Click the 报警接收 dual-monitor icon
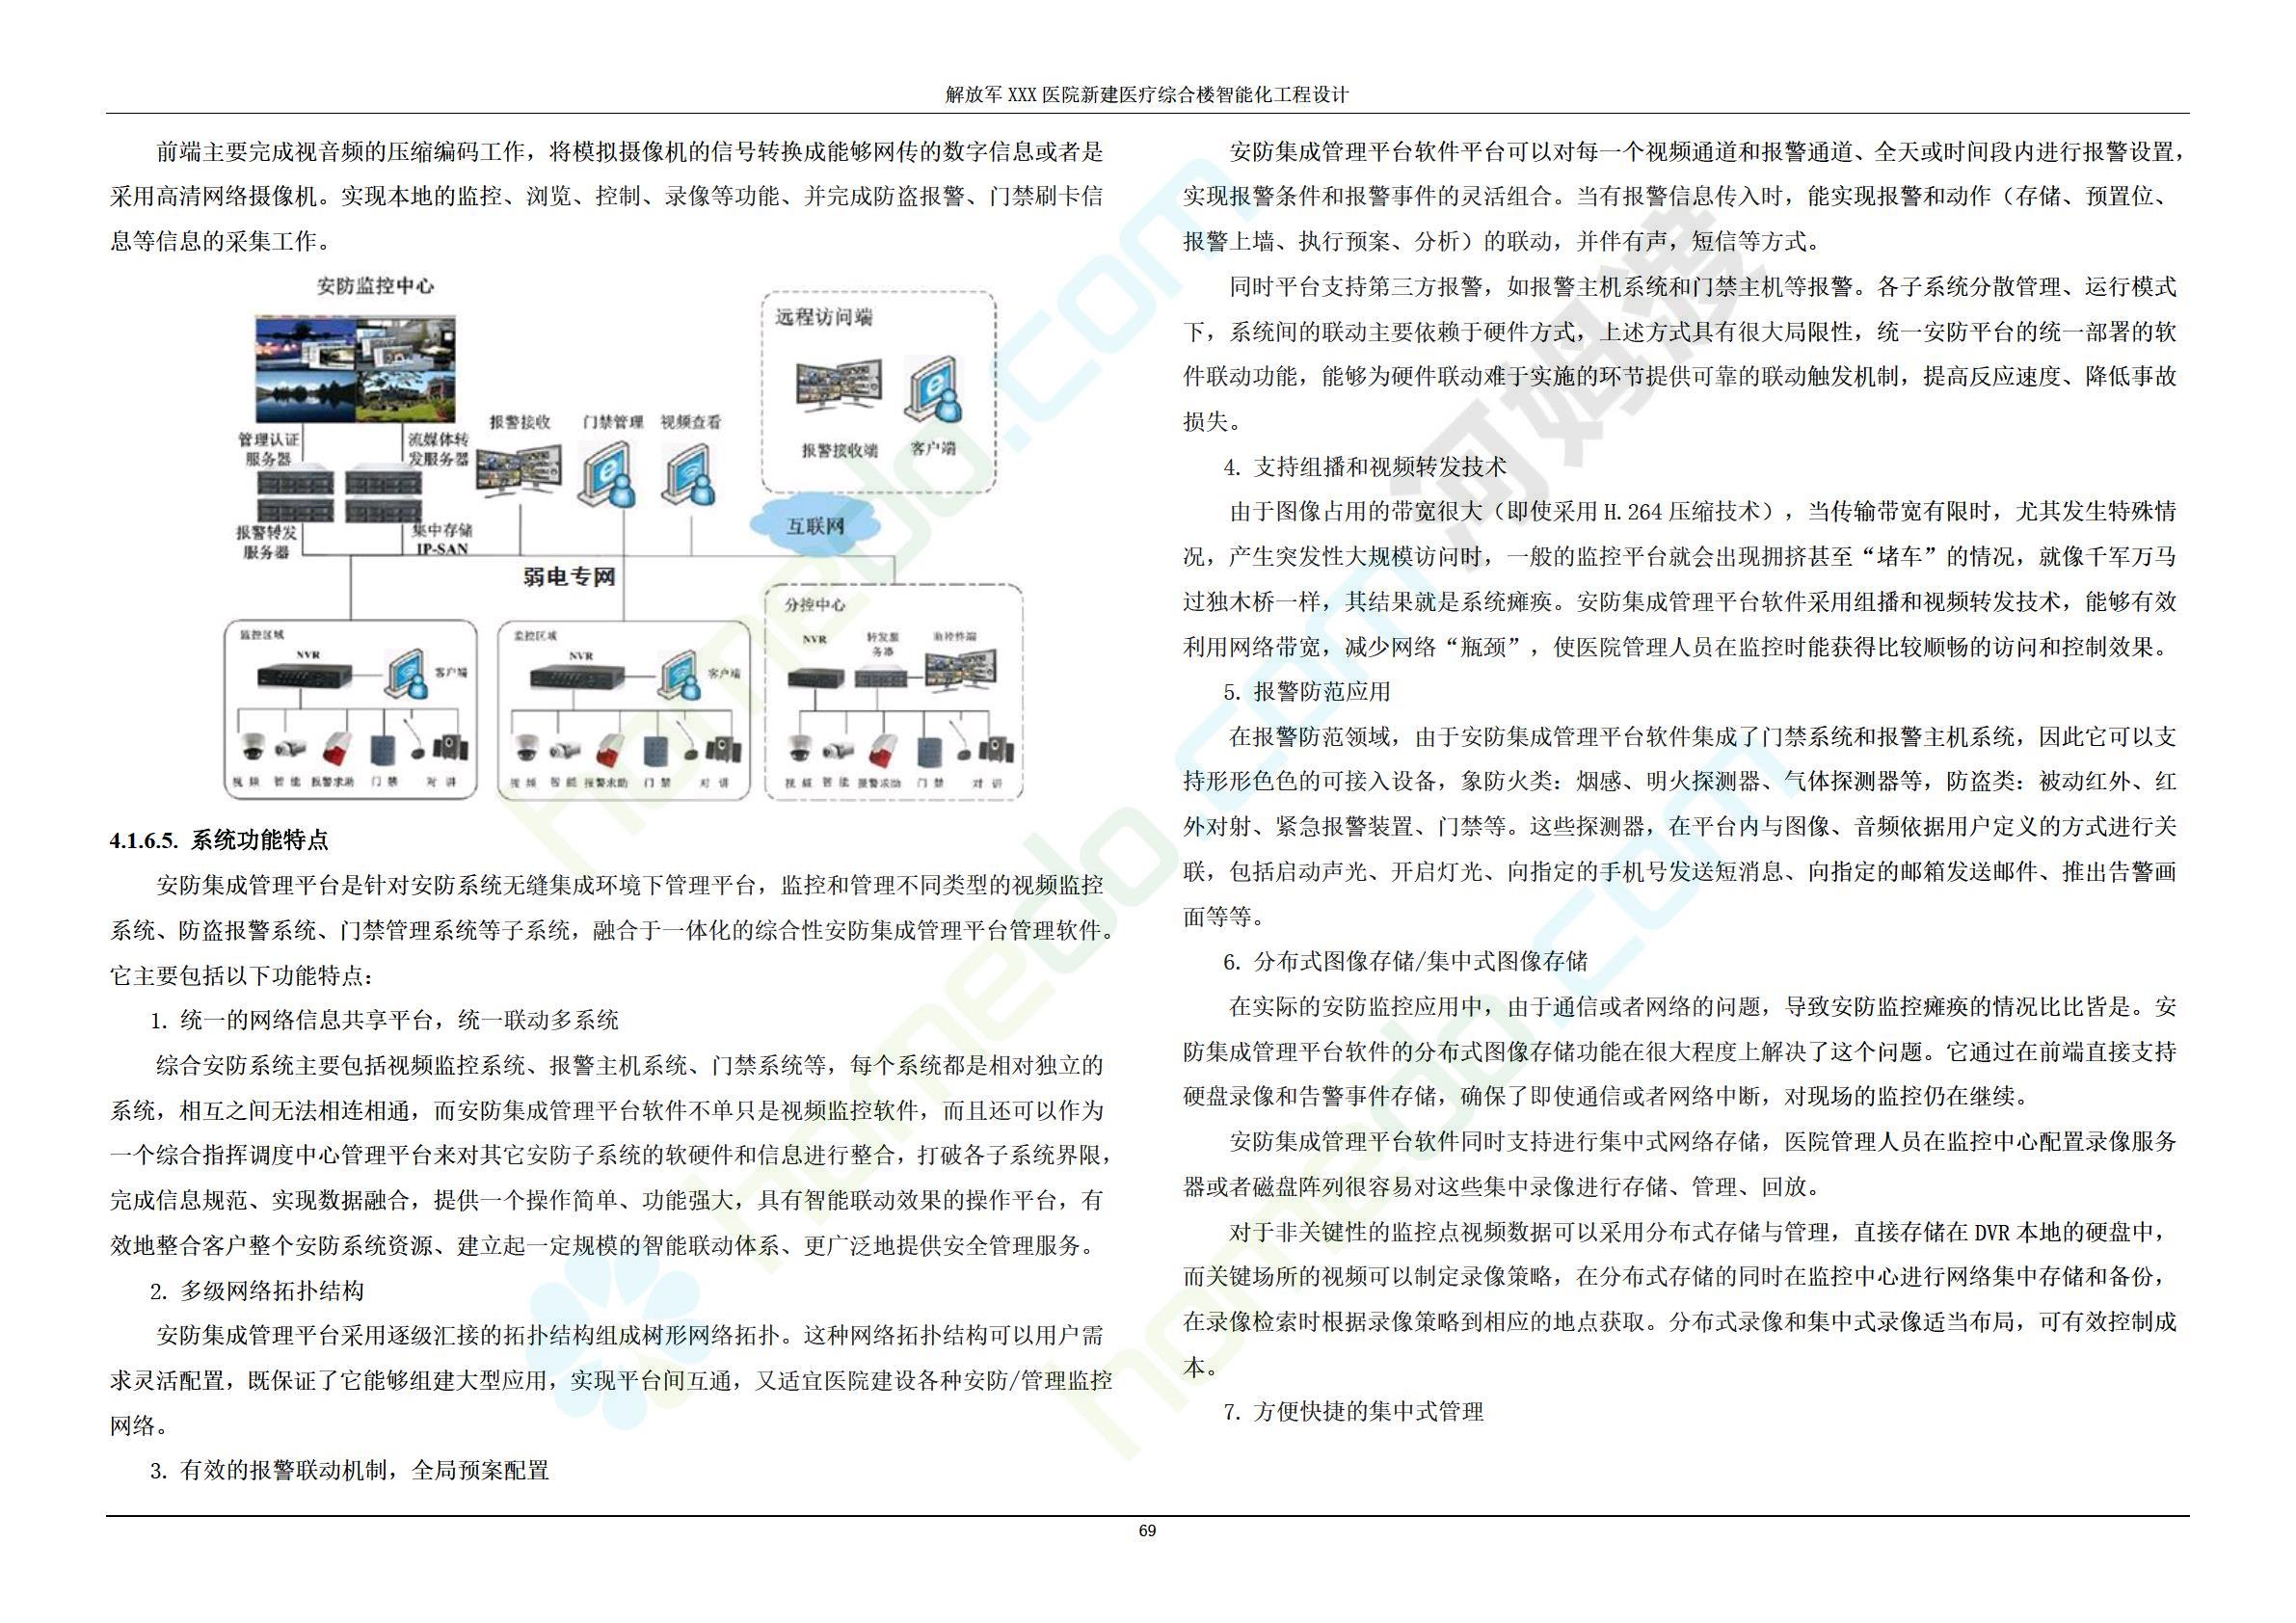The image size is (2296, 1623). [x=519, y=470]
